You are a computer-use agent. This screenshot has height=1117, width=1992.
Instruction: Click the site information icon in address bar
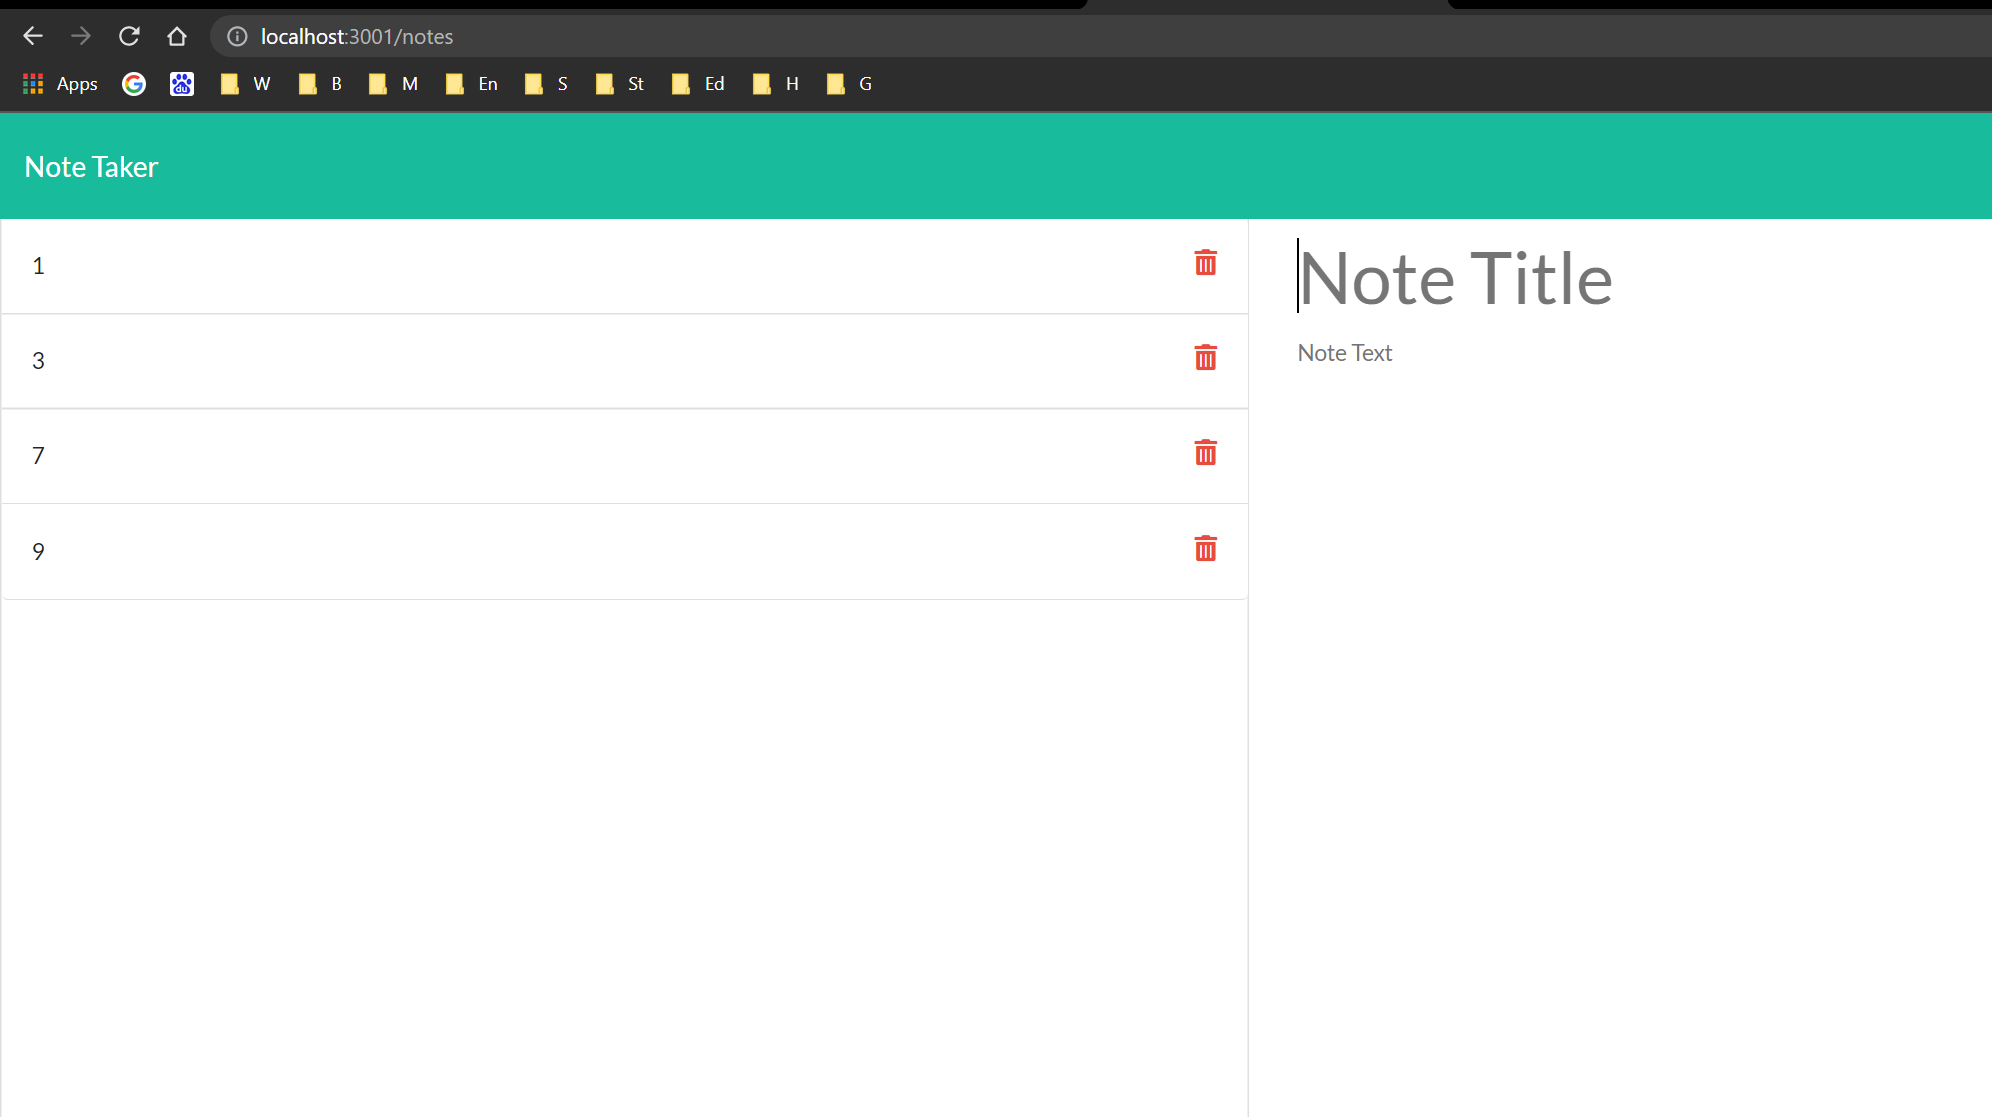click(237, 36)
